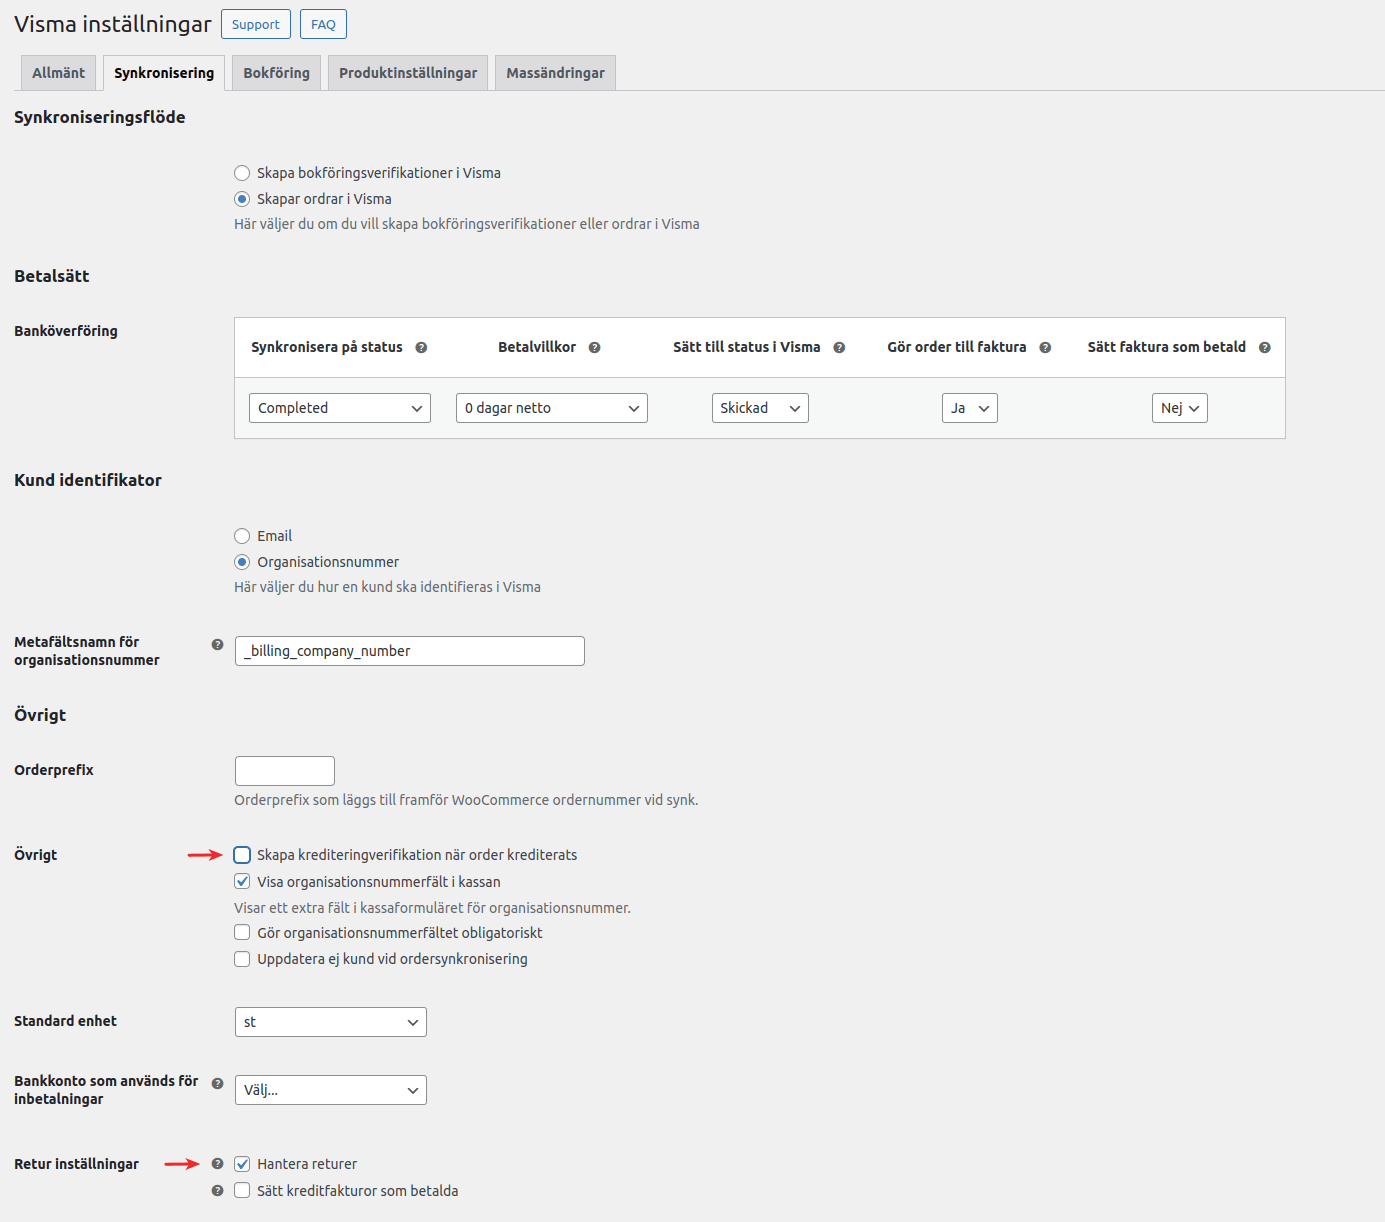Enable Skapa krediteringverifikation när order krediterats

pyautogui.click(x=242, y=855)
